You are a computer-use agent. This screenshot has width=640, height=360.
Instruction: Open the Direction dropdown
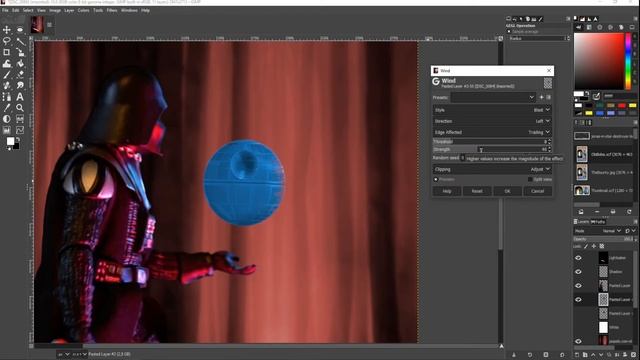492,121
